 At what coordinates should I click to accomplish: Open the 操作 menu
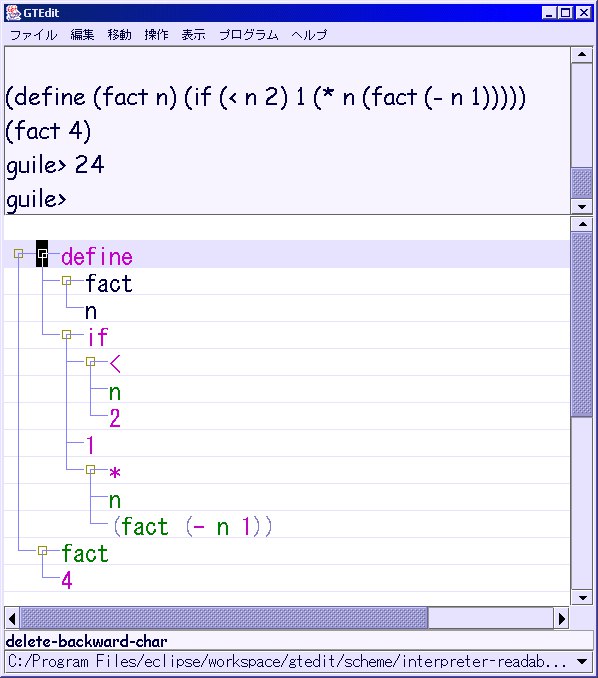point(156,35)
